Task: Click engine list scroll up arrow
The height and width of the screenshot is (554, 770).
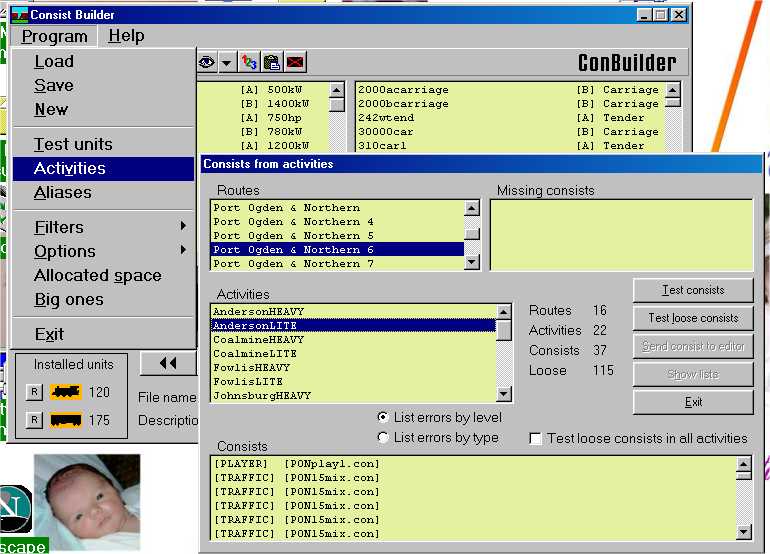Action: pyautogui.click(x=336, y=90)
